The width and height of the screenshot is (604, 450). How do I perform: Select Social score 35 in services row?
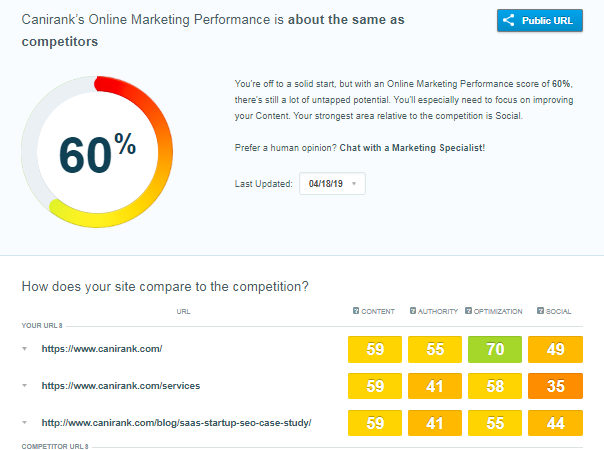[555, 386]
